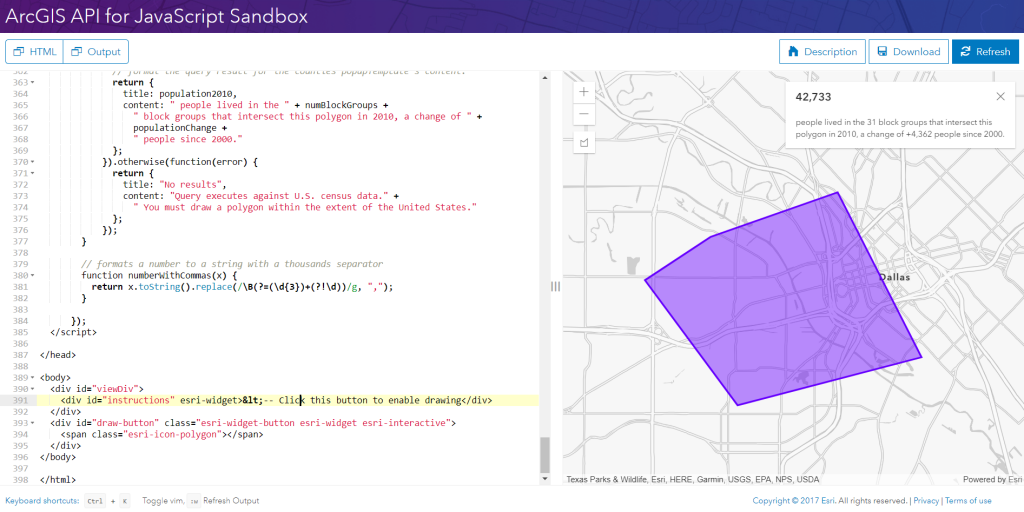
Task: Open the Privacy link
Action: [x=926, y=501]
